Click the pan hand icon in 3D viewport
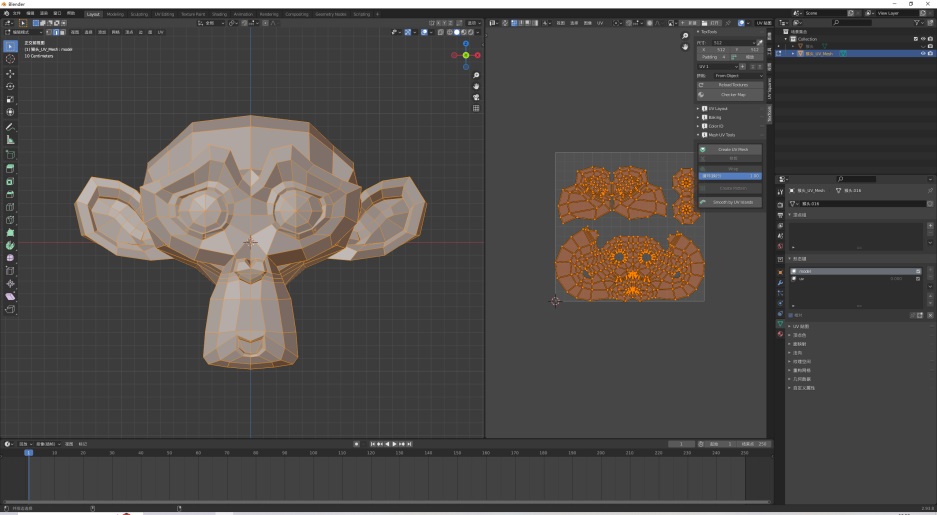937x515 pixels. (x=476, y=87)
